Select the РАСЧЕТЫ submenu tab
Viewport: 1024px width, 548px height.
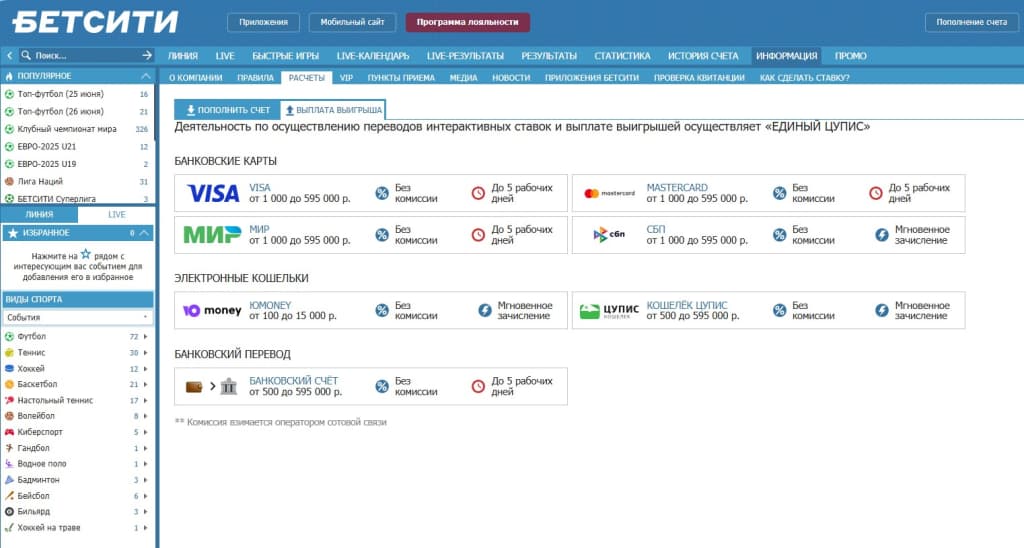(306, 78)
